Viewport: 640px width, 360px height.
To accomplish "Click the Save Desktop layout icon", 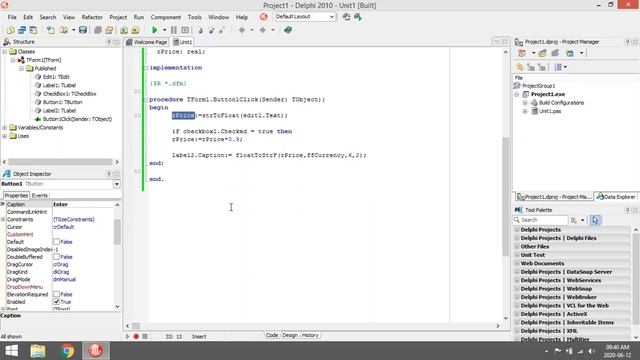I will (x=347, y=17).
